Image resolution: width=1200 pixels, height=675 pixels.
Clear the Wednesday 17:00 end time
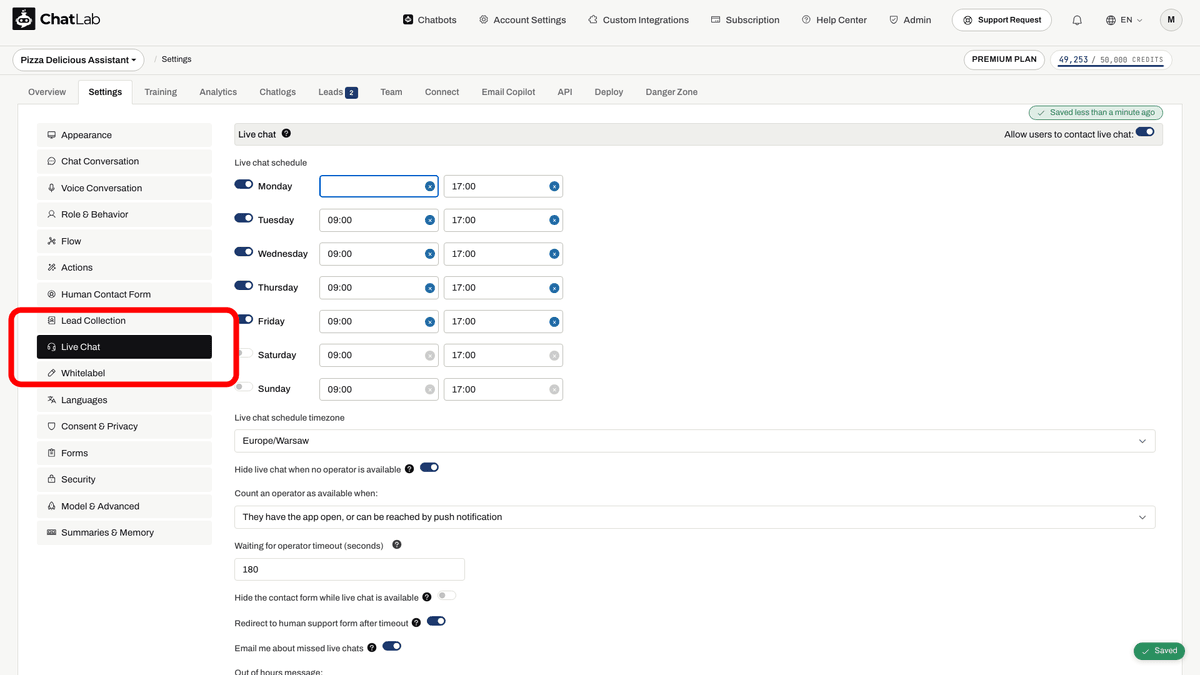click(x=553, y=254)
